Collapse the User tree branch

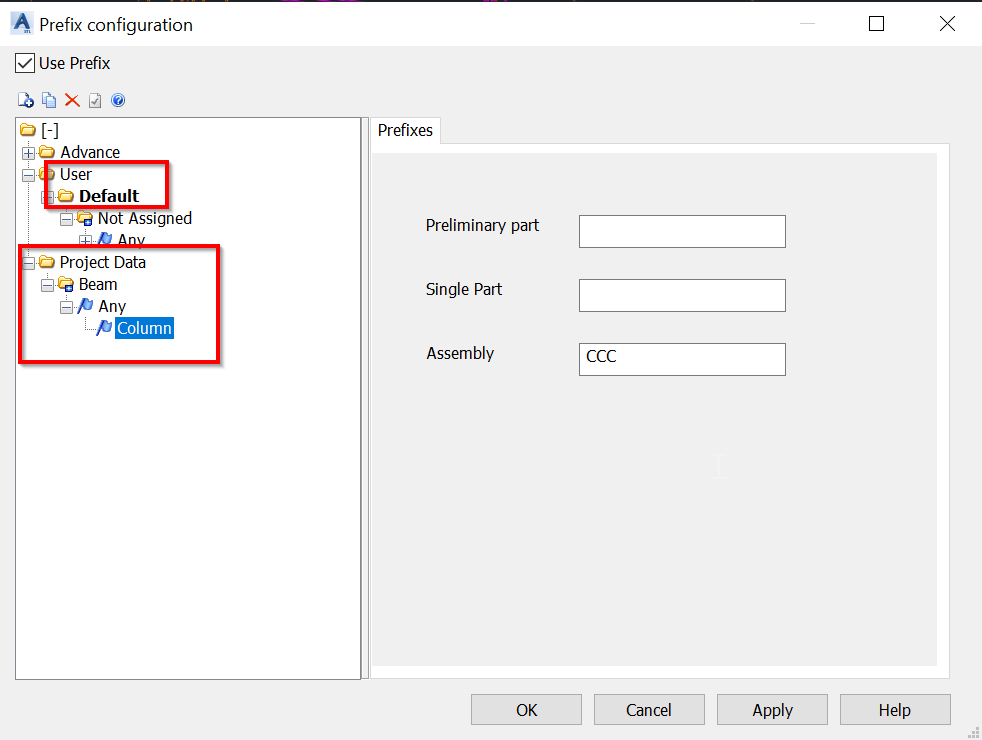pyautogui.click(x=28, y=174)
